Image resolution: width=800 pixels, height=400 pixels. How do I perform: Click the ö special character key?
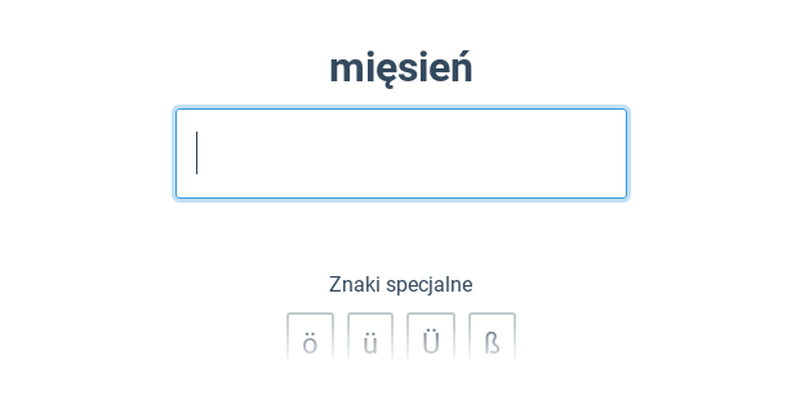310,340
